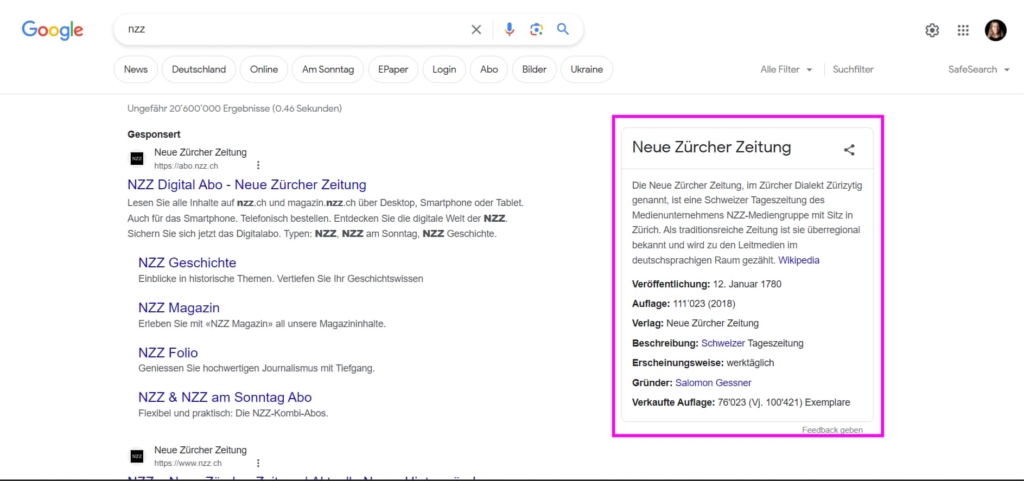Image resolution: width=1024 pixels, height=481 pixels.
Task: Open the NZZ Magazin sitelink
Action: 179,307
